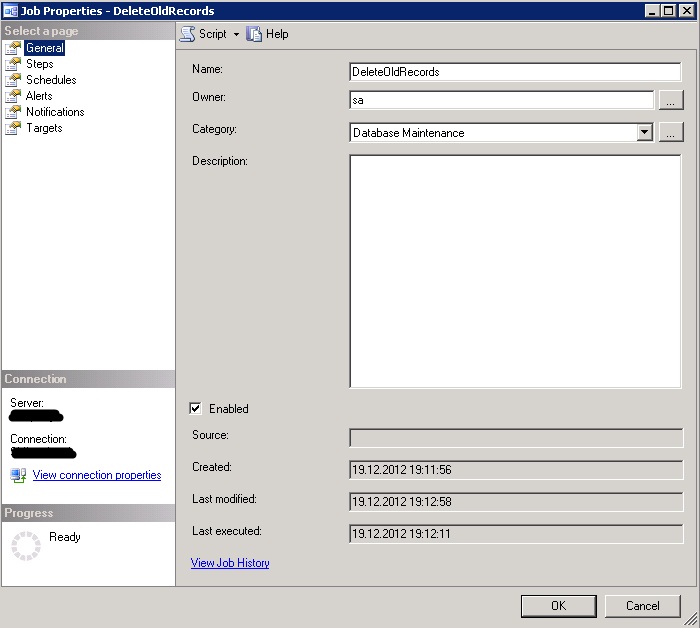700x628 pixels.
Task: Open Help from the toolbar
Action: point(267,34)
